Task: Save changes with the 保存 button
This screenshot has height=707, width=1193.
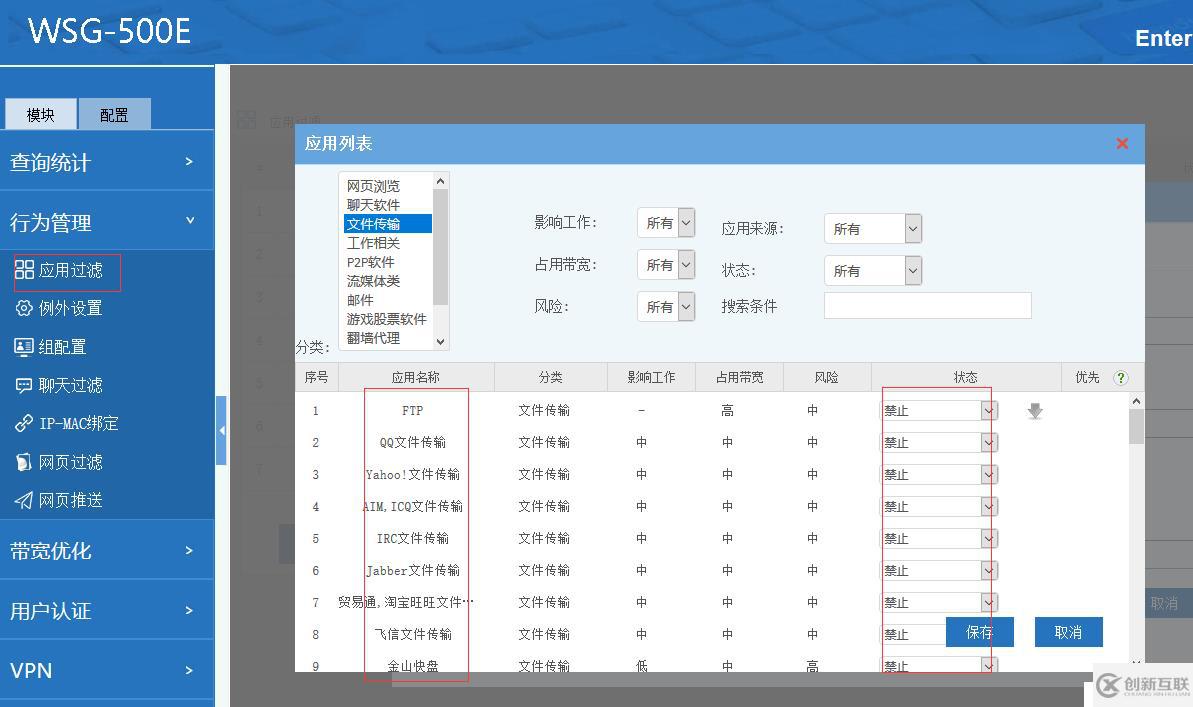Action: tap(978, 632)
